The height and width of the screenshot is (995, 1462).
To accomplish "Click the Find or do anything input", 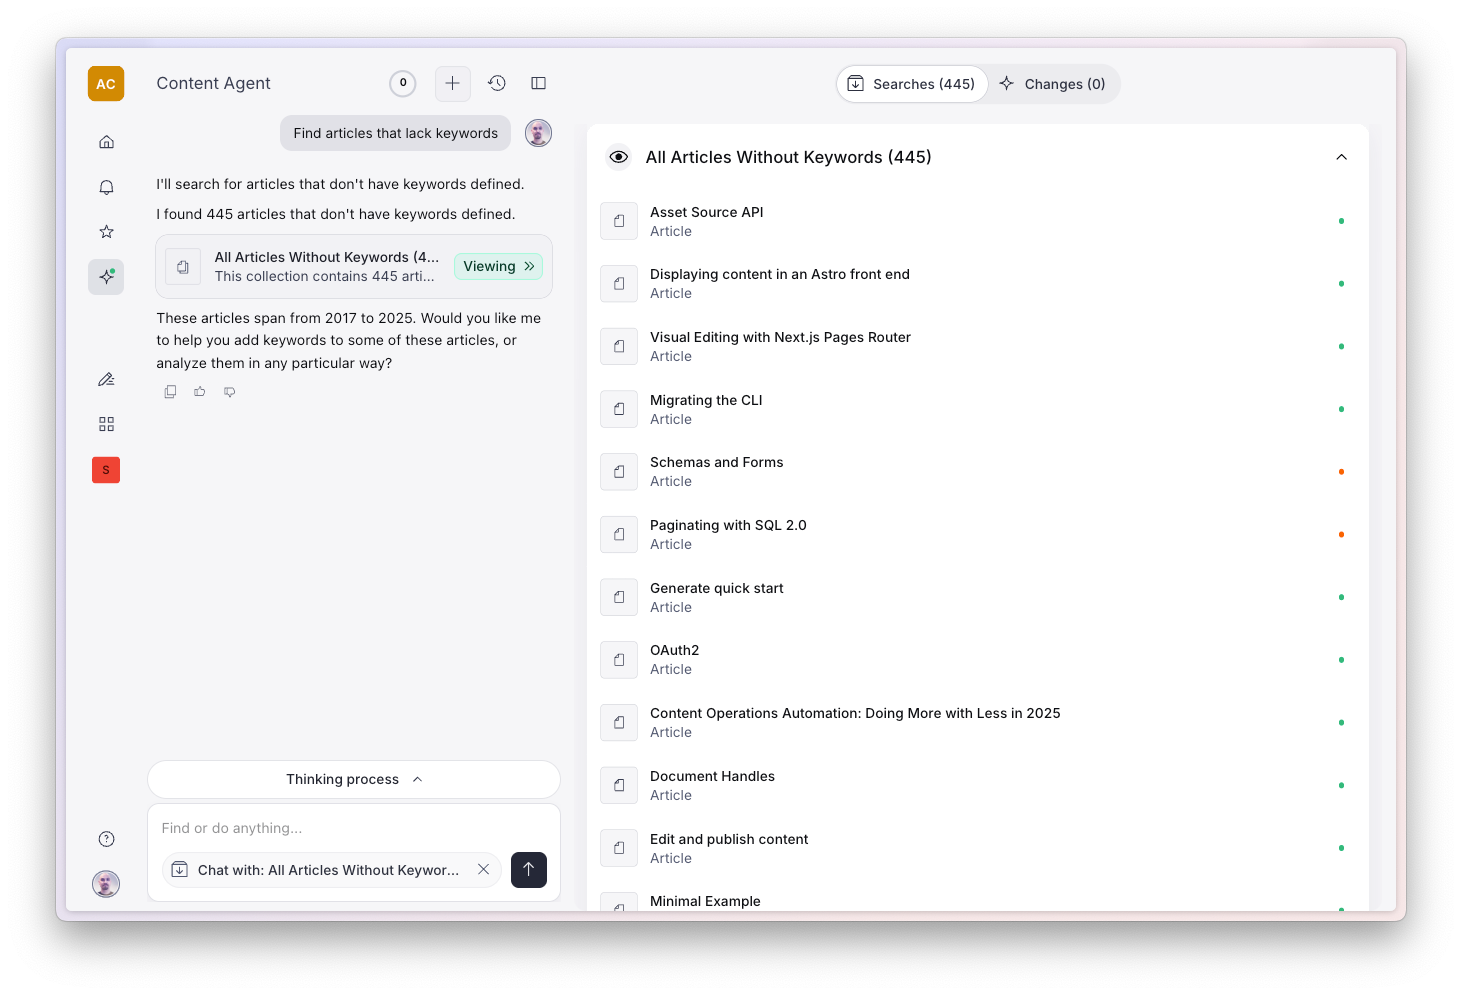I will pos(354,828).
